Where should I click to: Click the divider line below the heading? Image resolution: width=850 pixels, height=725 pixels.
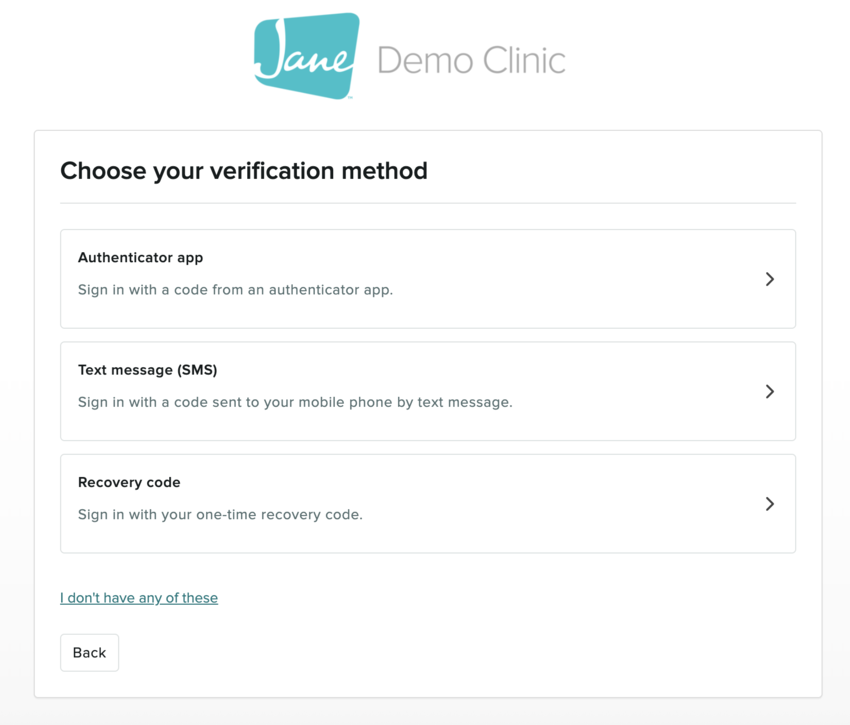click(428, 203)
